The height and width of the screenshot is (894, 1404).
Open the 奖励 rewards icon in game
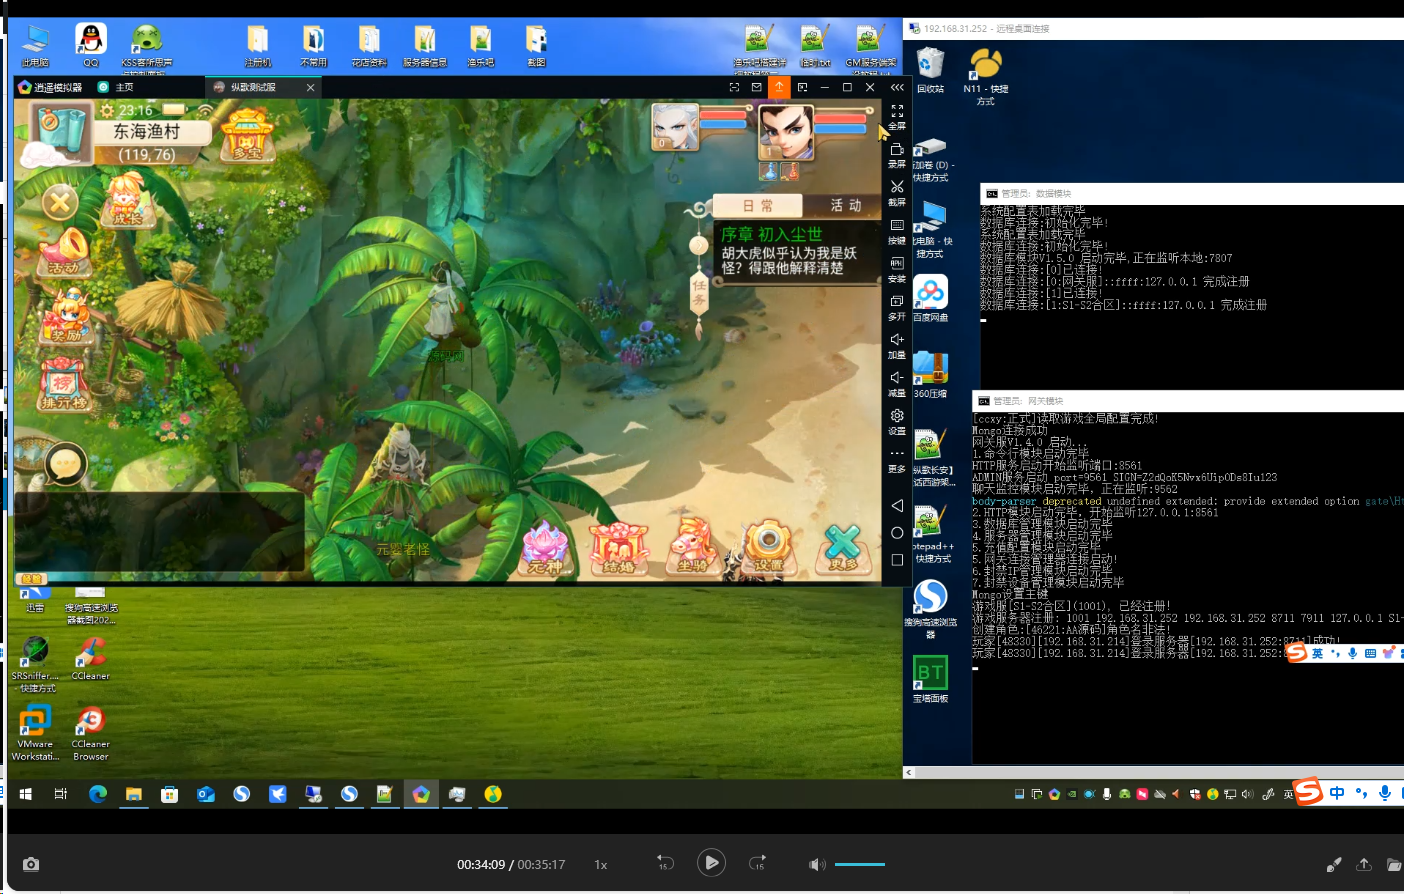[66, 316]
